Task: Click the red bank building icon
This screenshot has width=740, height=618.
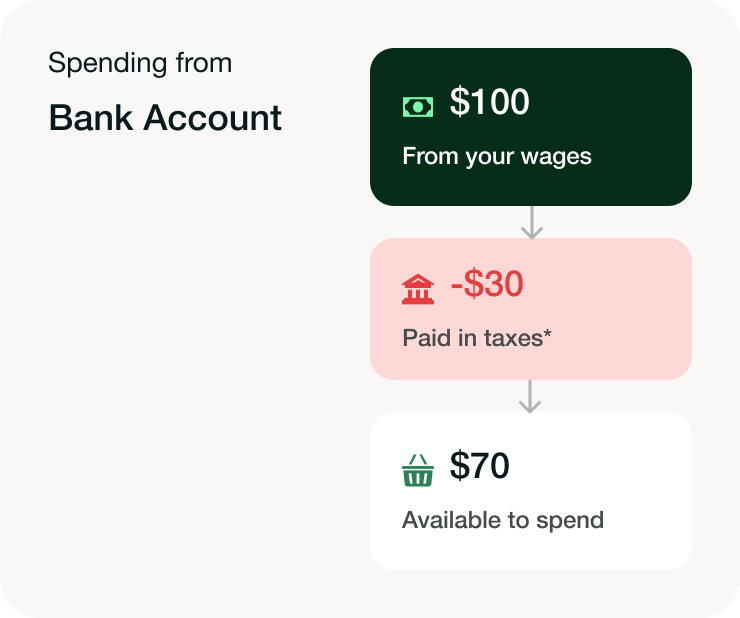Action: pyautogui.click(x=418, y=290)
